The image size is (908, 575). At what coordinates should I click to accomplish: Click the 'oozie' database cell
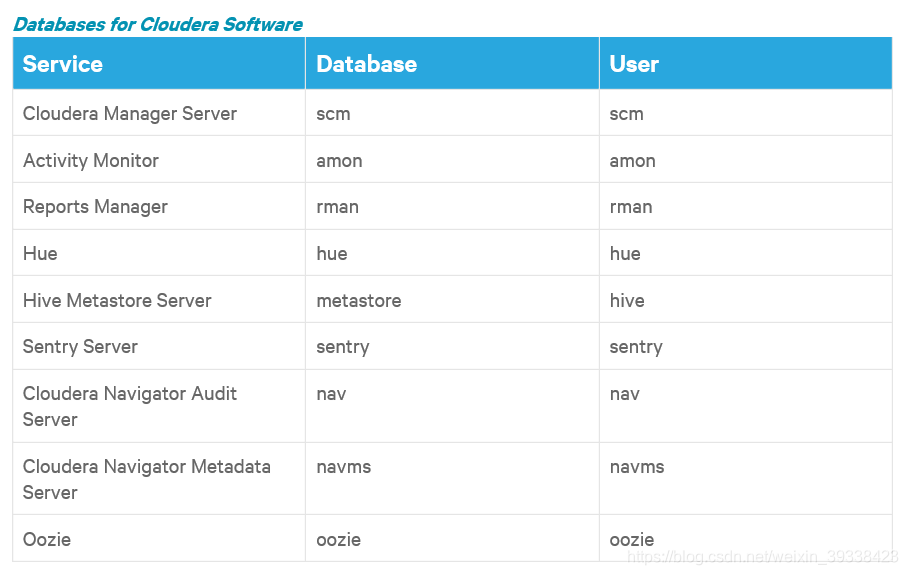[452, 539]
